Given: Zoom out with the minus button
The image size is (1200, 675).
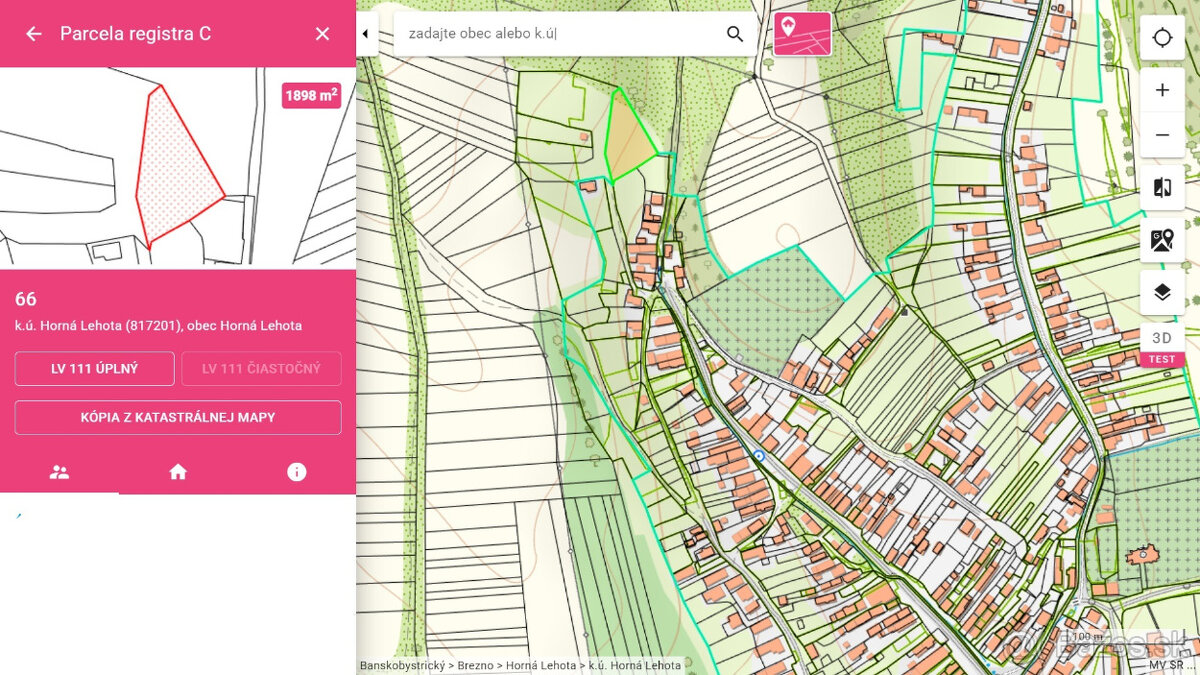Looking at the screenshot, I should (x=1162, y=135).
